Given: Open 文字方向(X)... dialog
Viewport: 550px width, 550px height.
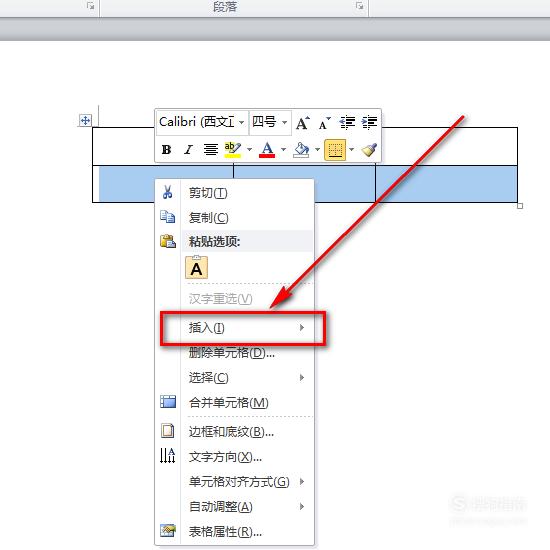Looking at the screenshot, I should pos(234,456).
